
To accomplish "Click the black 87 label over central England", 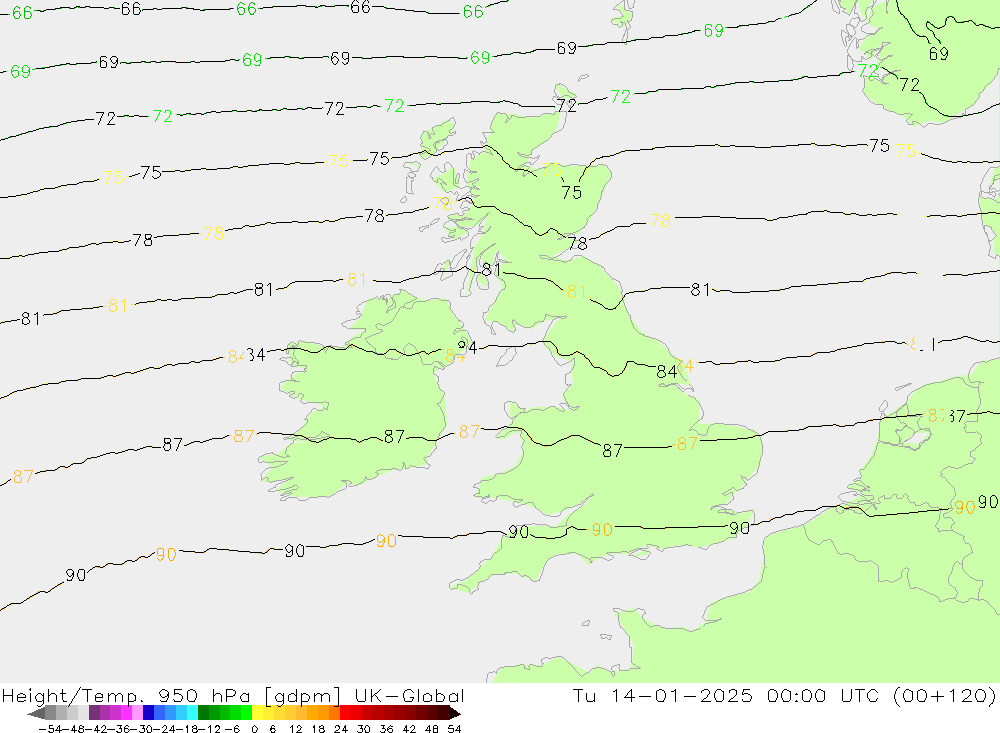I will pyautogui.click(x=612, y=451).
